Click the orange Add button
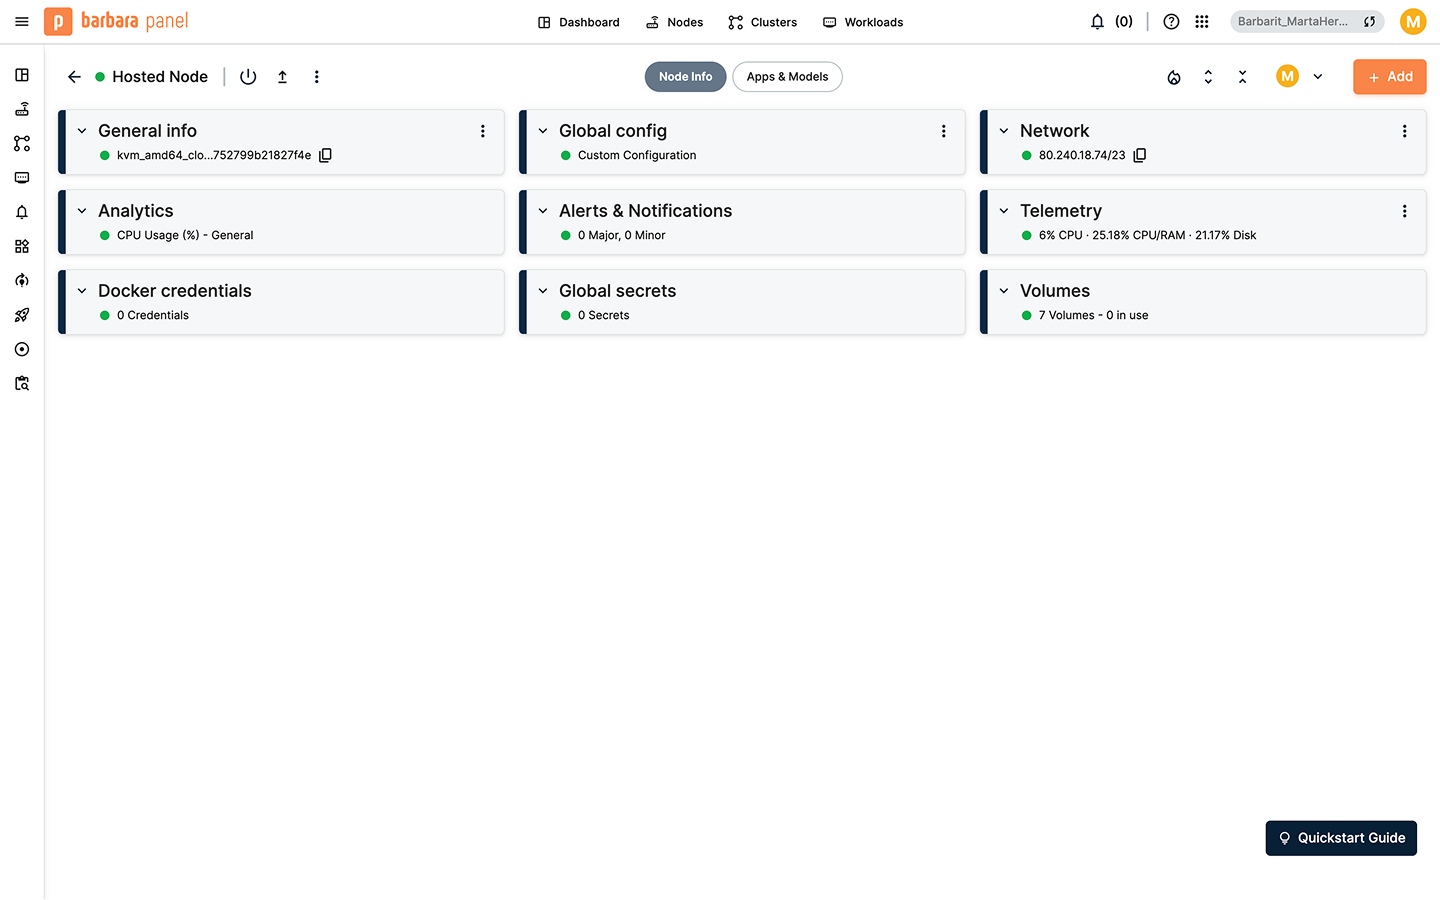This screenshot has width=1440, height=900. pyautogui.click(x=1389, y=77)
